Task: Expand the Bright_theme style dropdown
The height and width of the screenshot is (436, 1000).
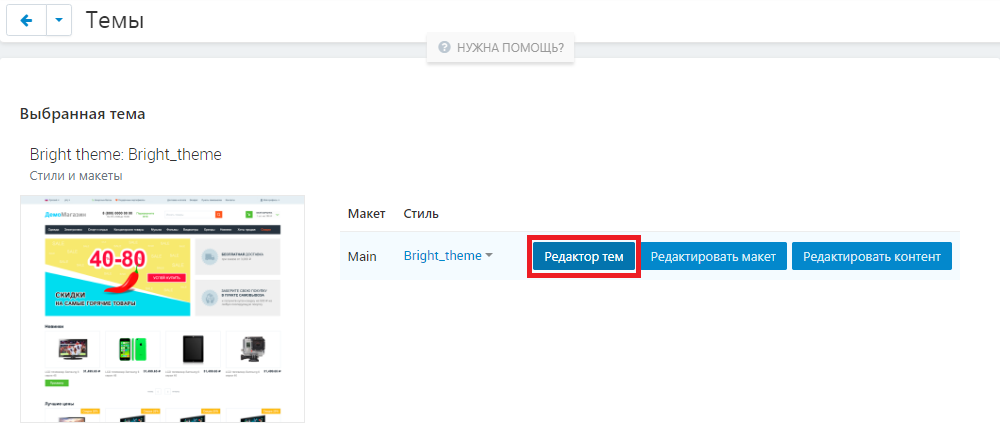Action: (442, 256)
